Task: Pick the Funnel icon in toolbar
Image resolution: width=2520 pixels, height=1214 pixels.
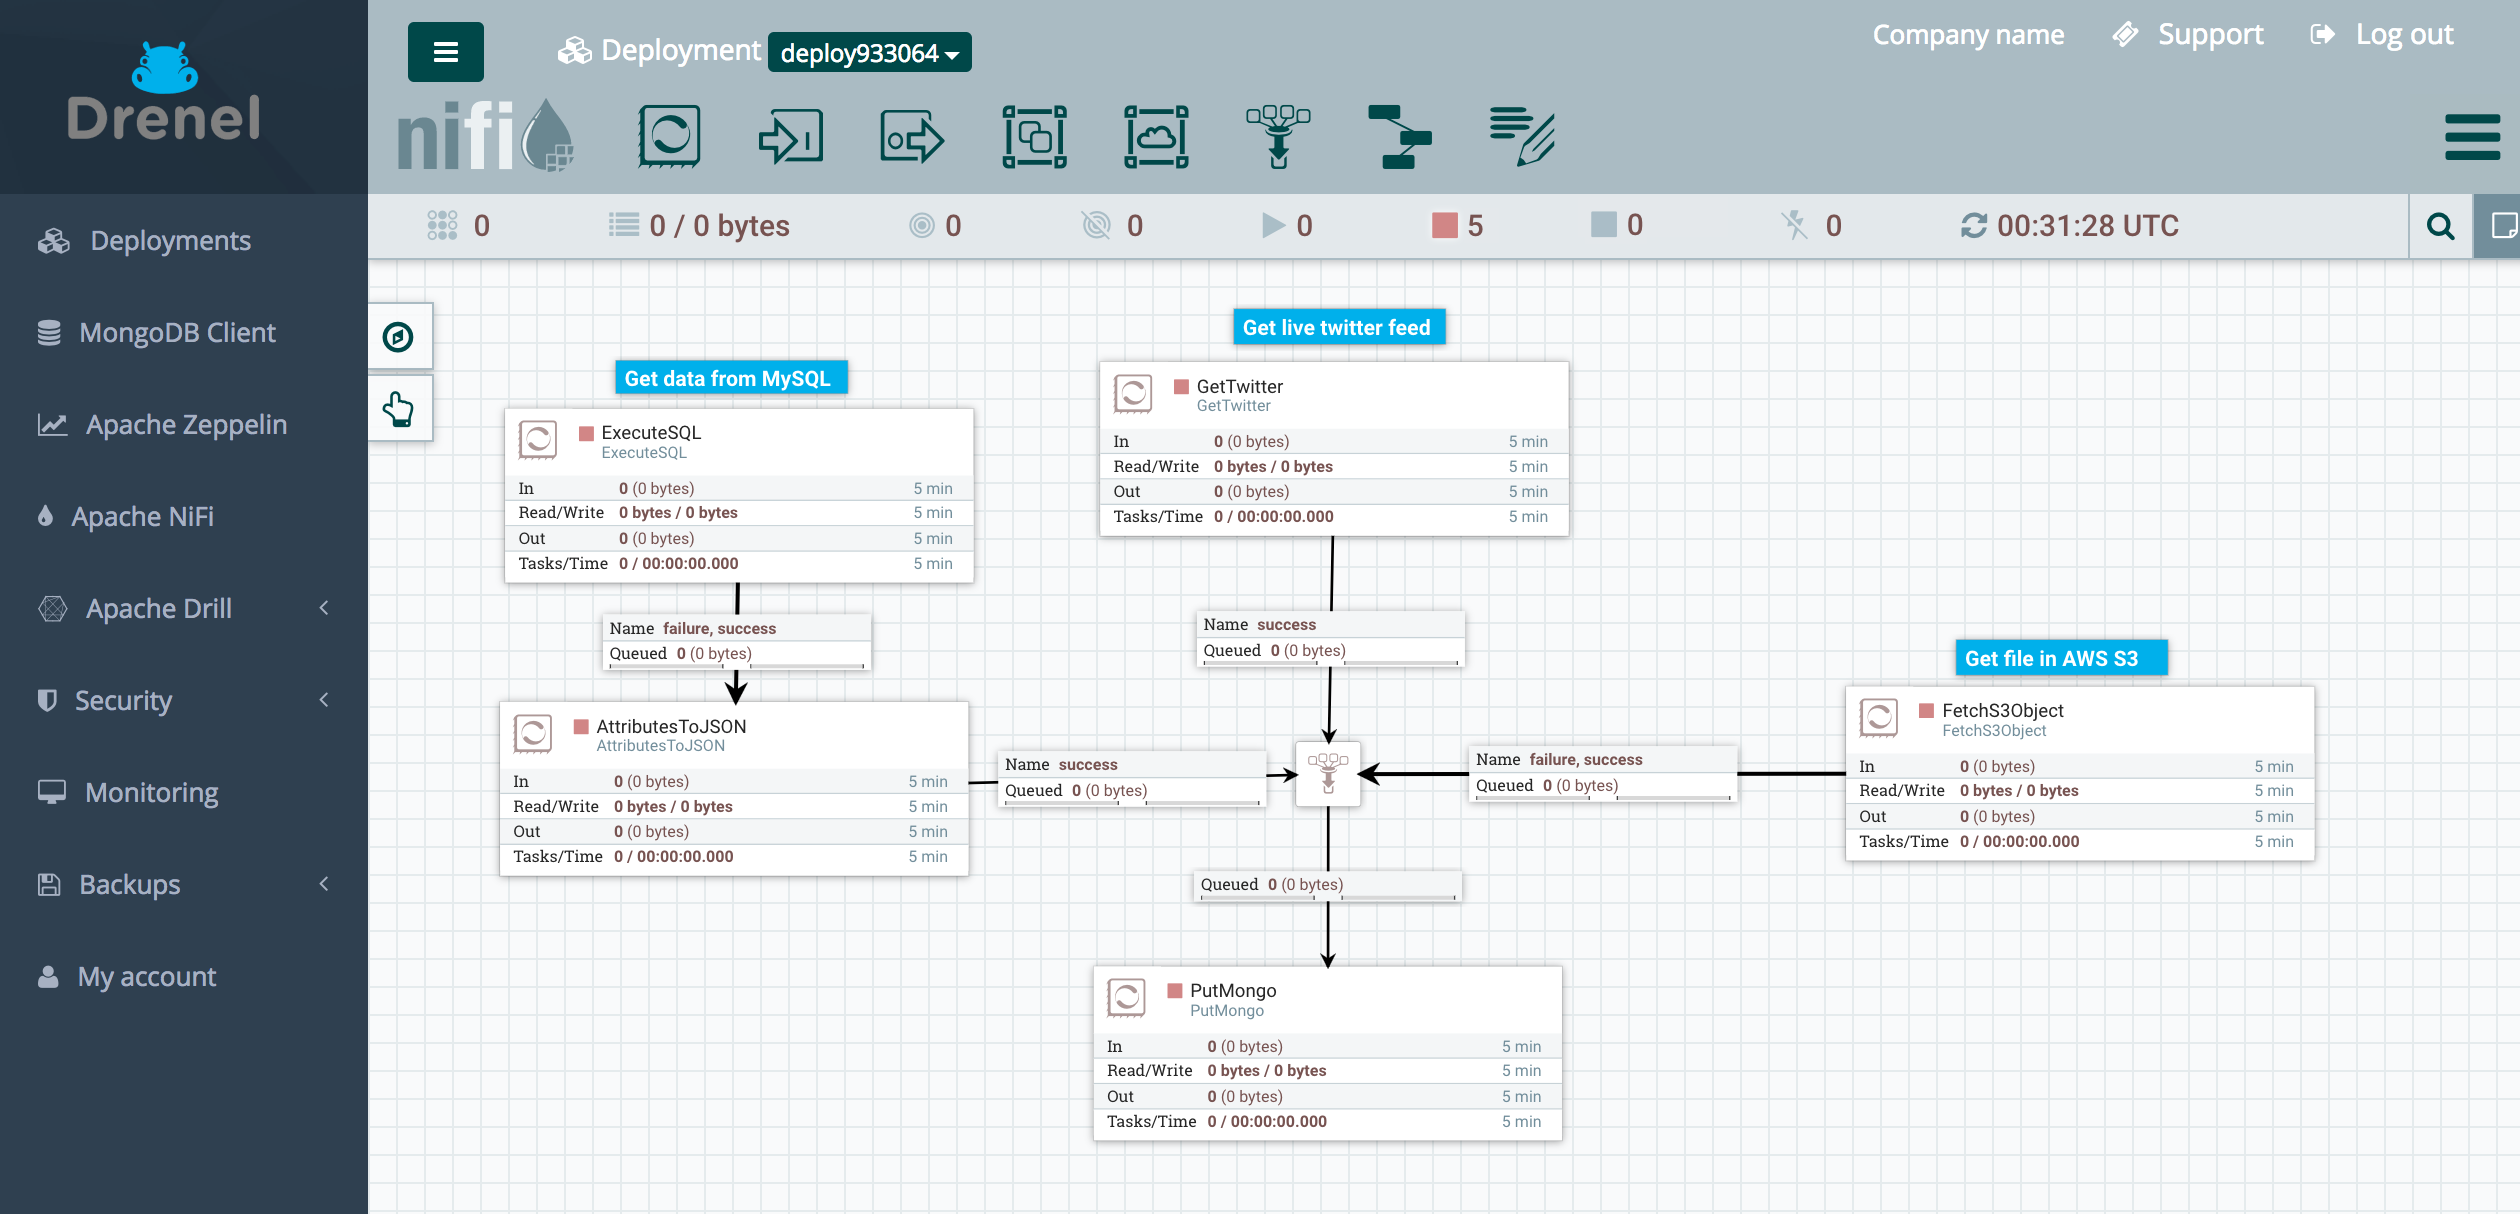Action: pos(1278,137)
